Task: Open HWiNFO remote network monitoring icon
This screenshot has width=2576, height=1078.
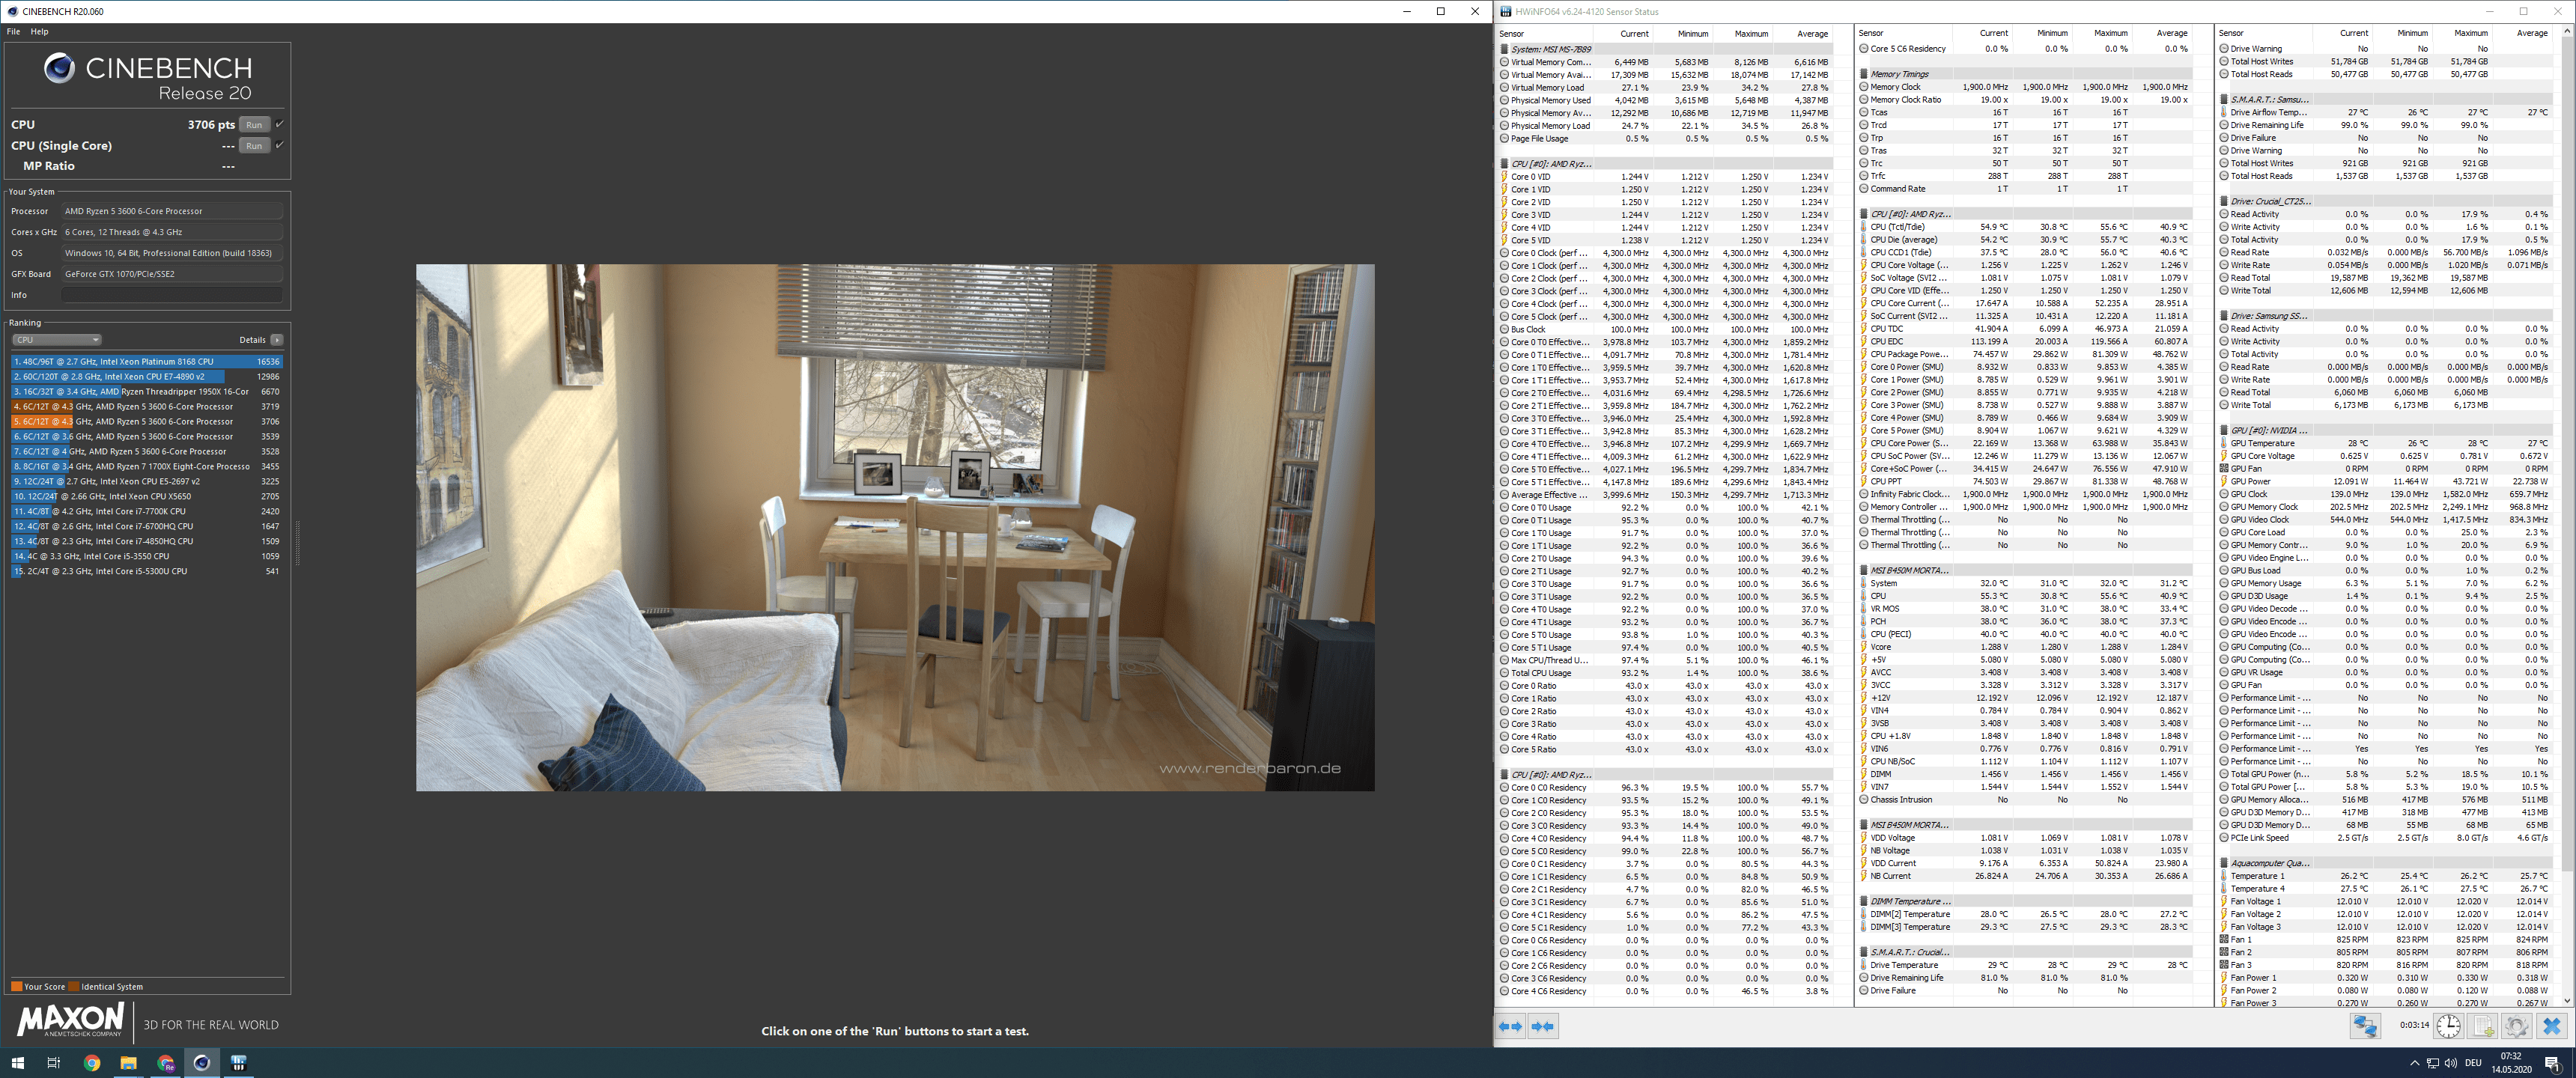Action: coord(2365,1027)
